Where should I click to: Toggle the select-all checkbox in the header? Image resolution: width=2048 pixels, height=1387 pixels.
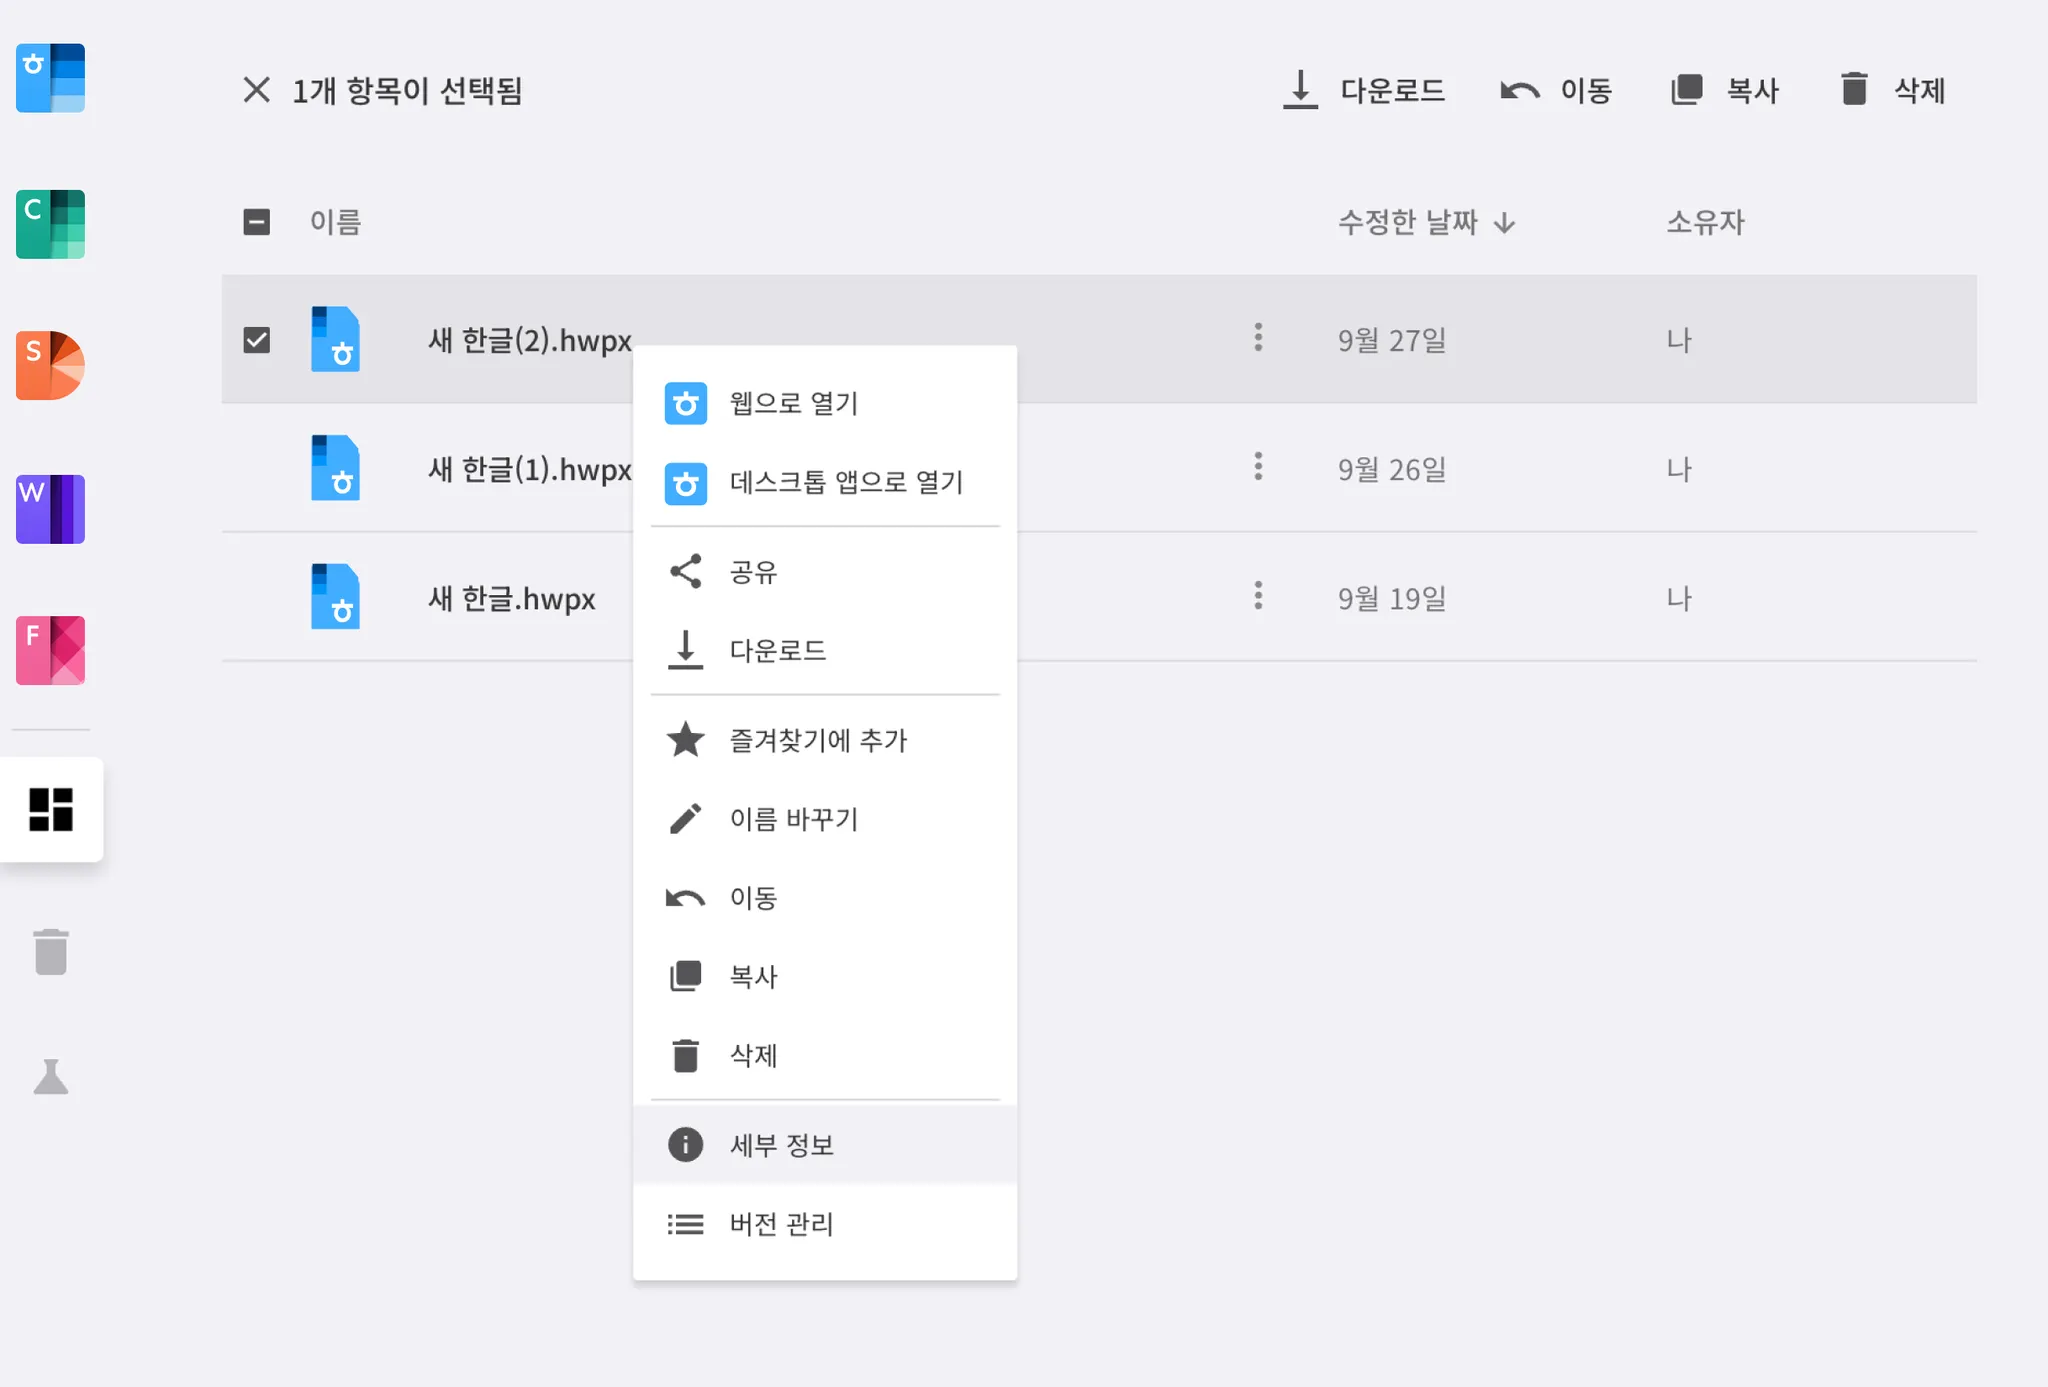(257, 222)
